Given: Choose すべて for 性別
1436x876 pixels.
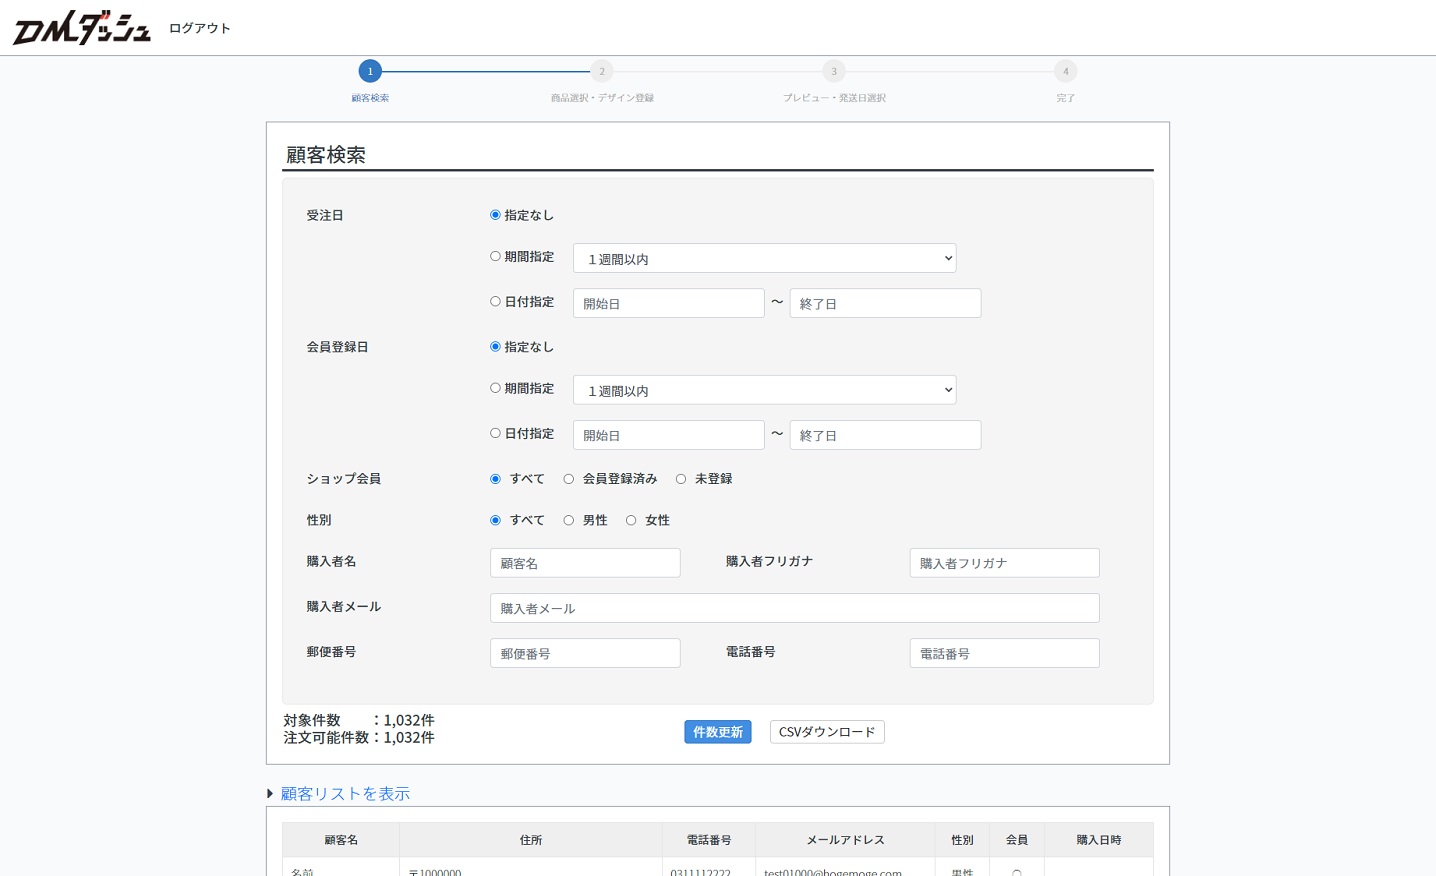Looking at the screenshot, I should click(x=495, y=520).
